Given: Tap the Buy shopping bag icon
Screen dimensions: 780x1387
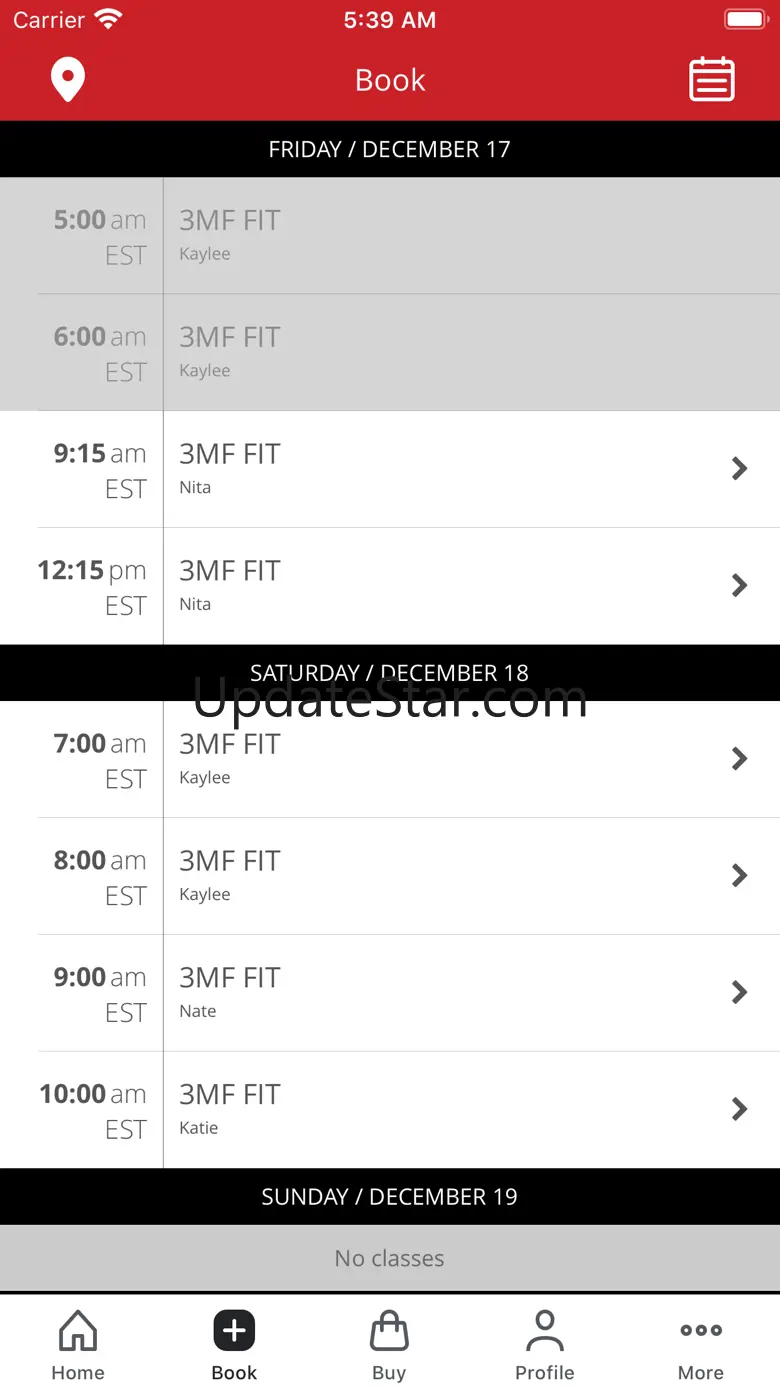Looking at the screenshot, I should pyautogui.click(x=389, y=1331).
